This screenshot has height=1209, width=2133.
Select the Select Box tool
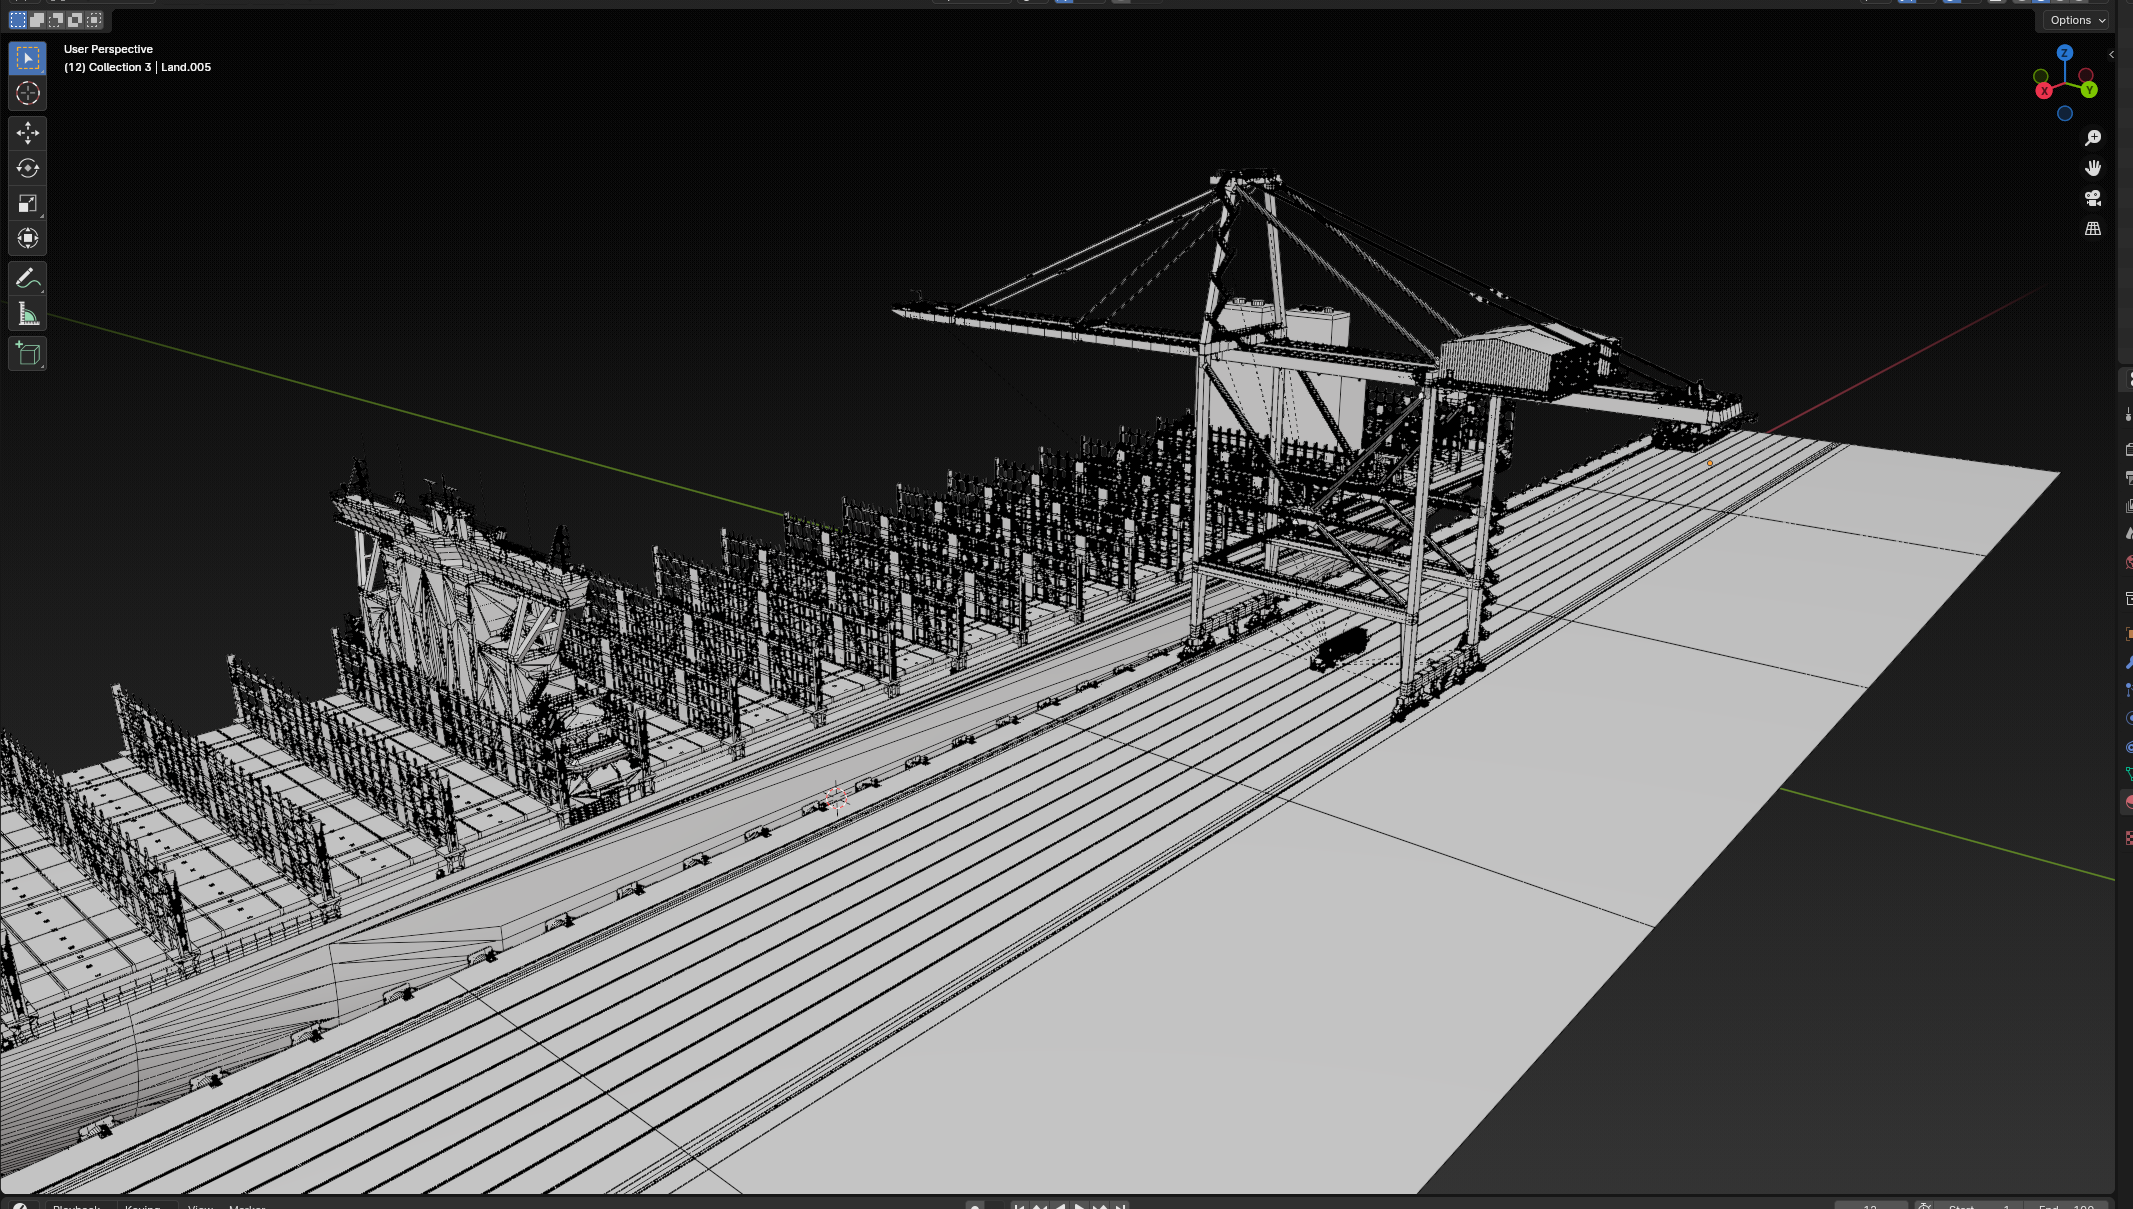coord(27,58)
